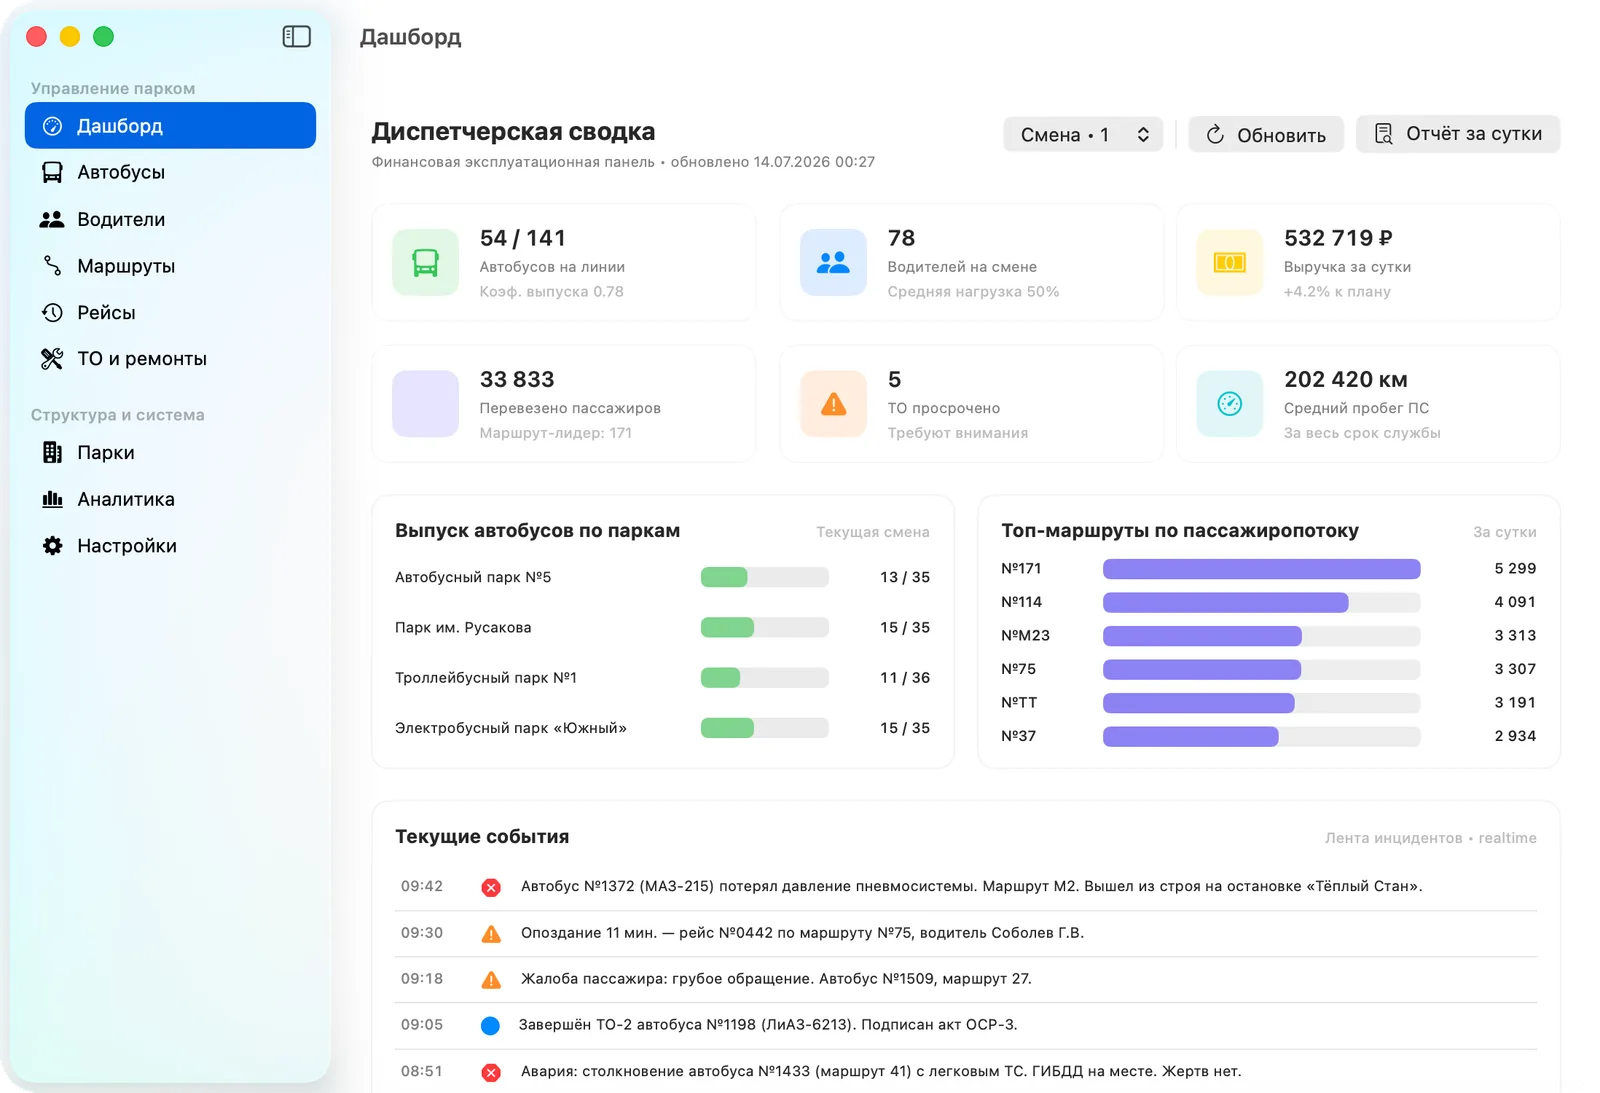Open Аналитика in the sidebar
The width and height of the screenshot is (1600, 1093).
[170, 499]
